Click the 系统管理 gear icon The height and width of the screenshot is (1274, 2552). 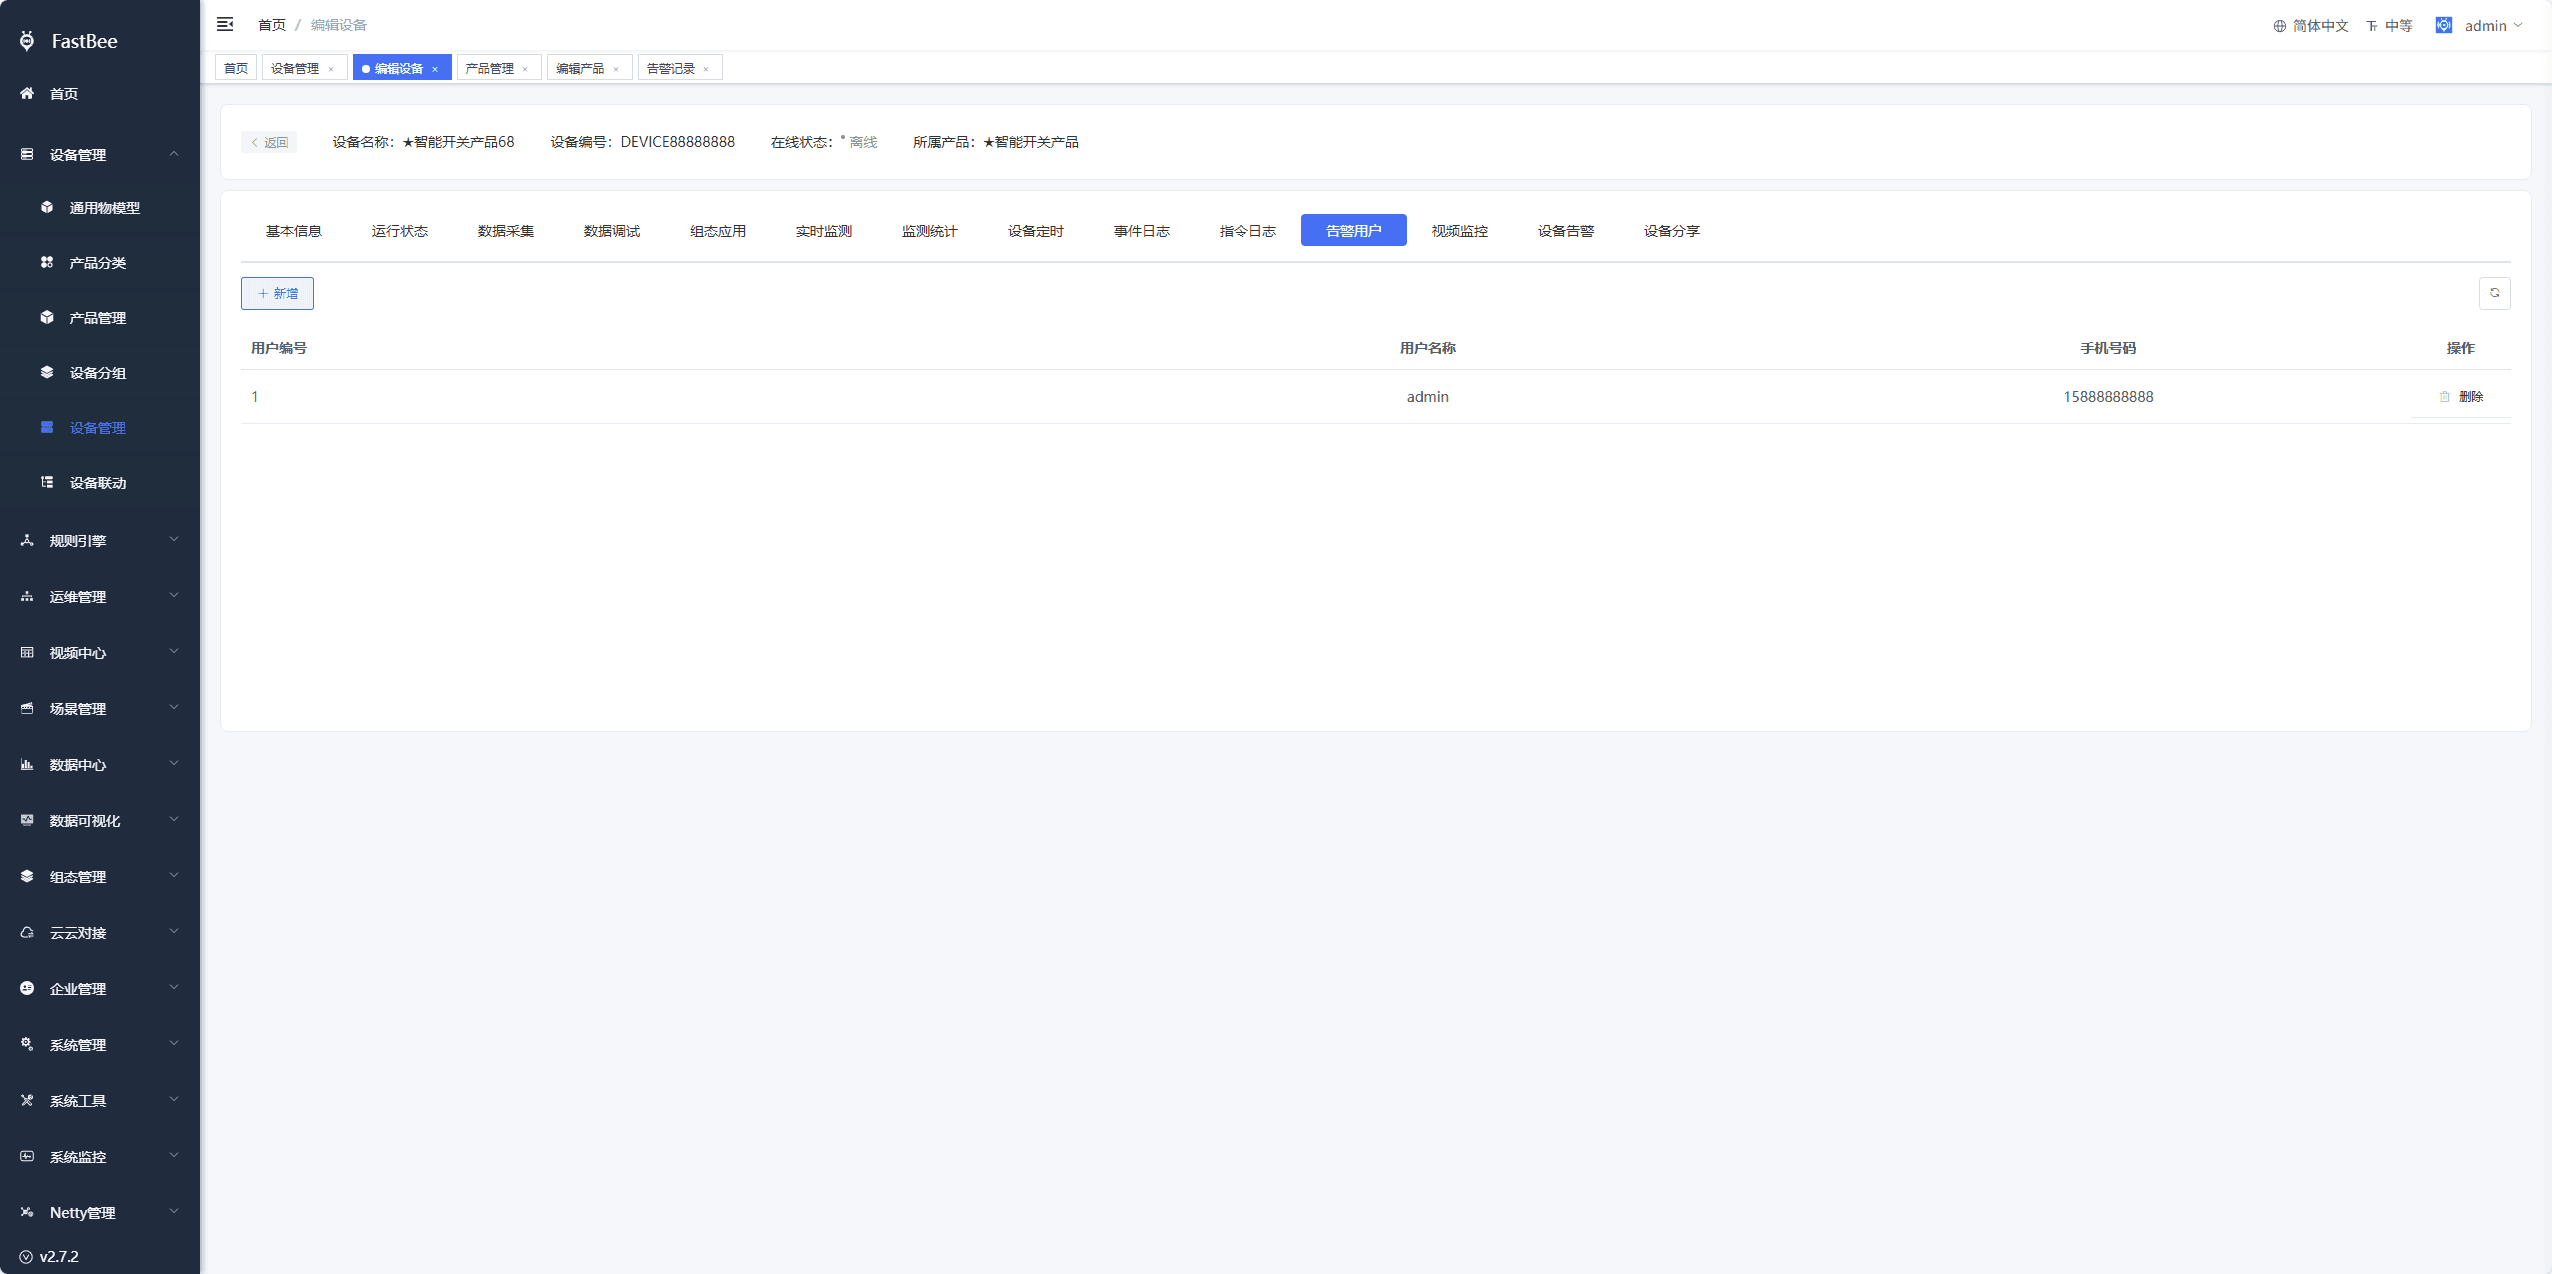pos(27,1044)
